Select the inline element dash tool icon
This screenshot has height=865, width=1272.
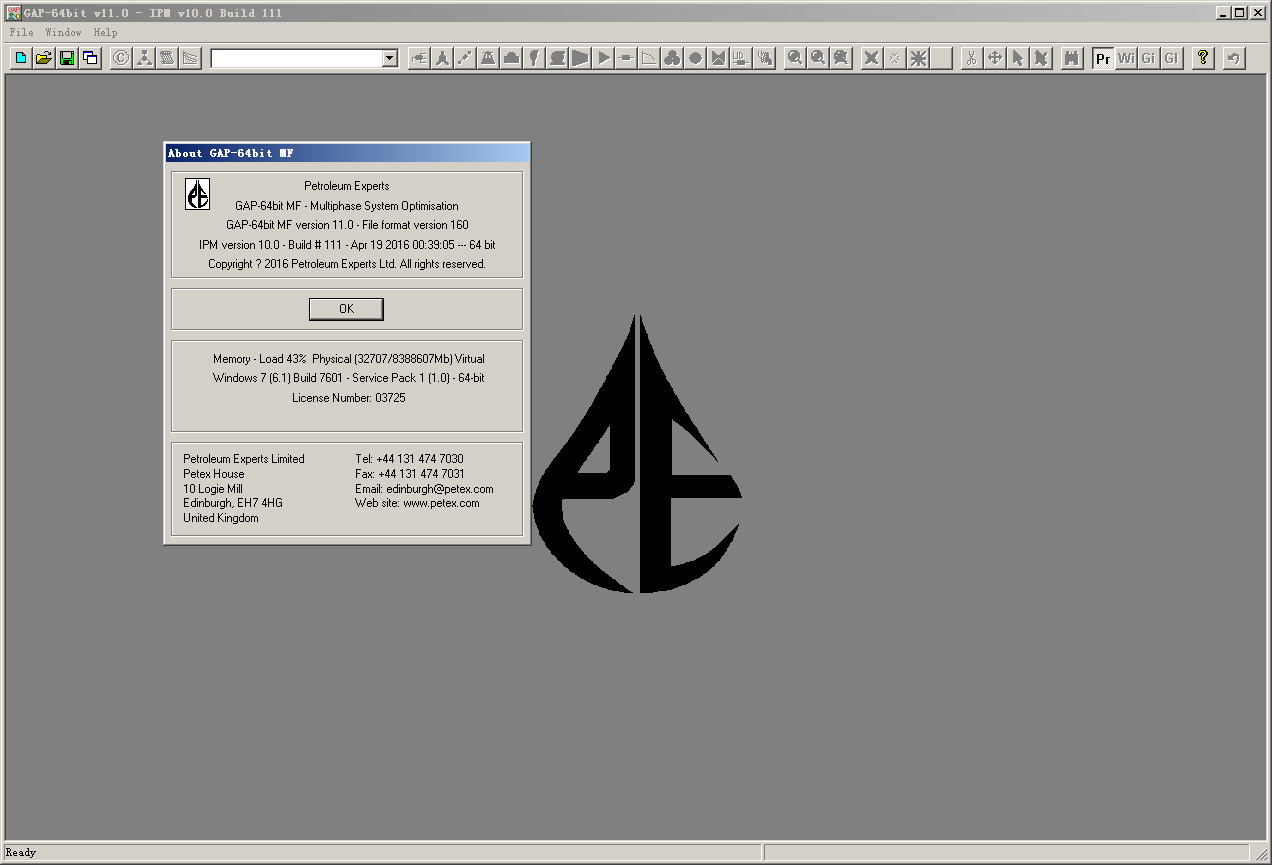626,58
